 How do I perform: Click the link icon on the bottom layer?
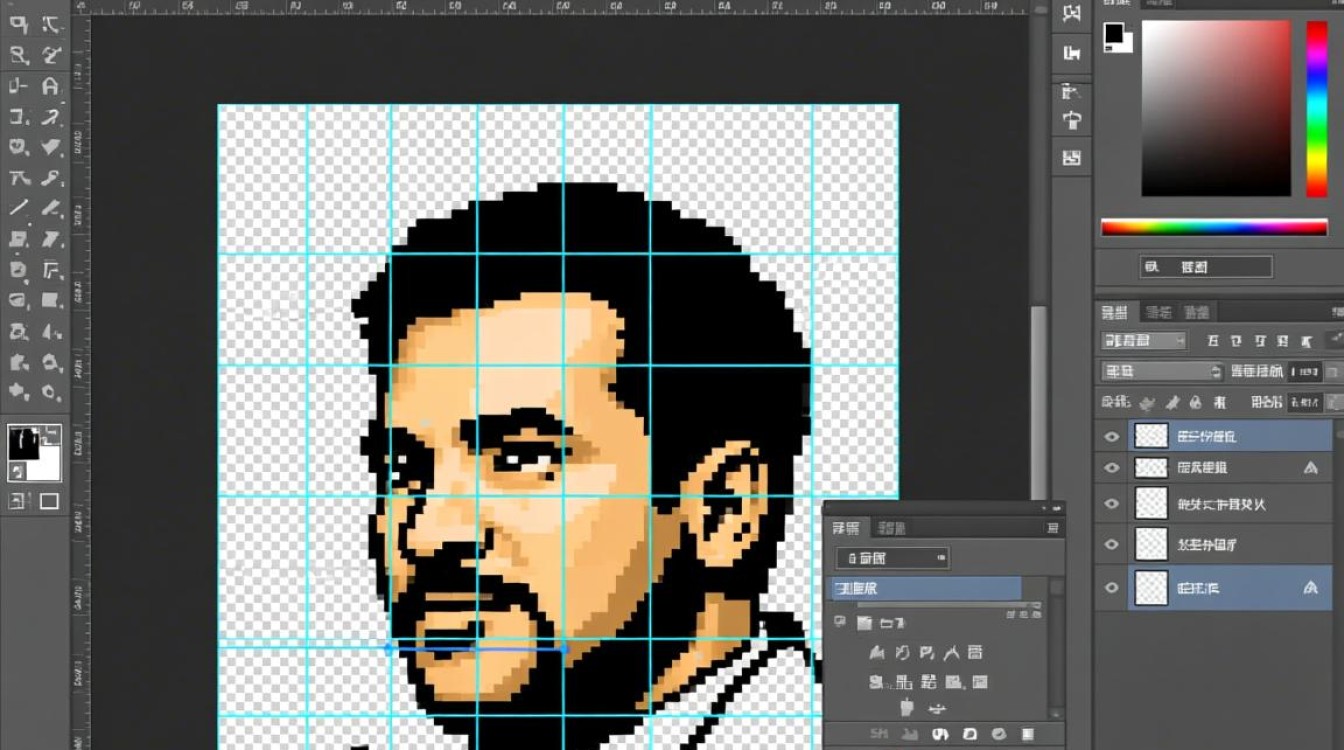click(1311, 588)
